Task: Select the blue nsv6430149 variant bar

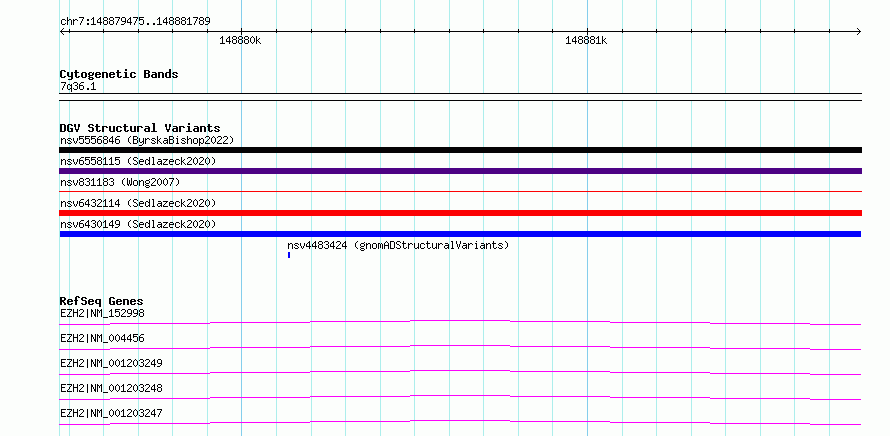Action: (460, 234)
